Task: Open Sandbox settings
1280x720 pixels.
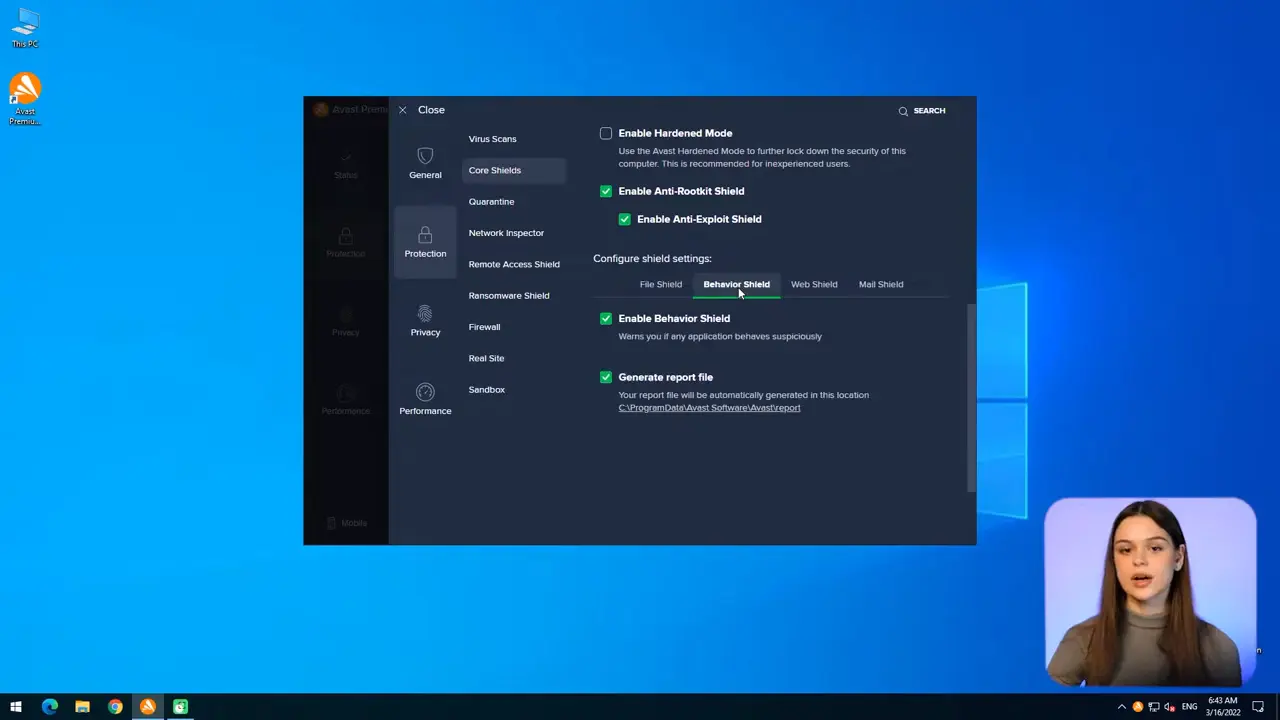Action: 487,390
